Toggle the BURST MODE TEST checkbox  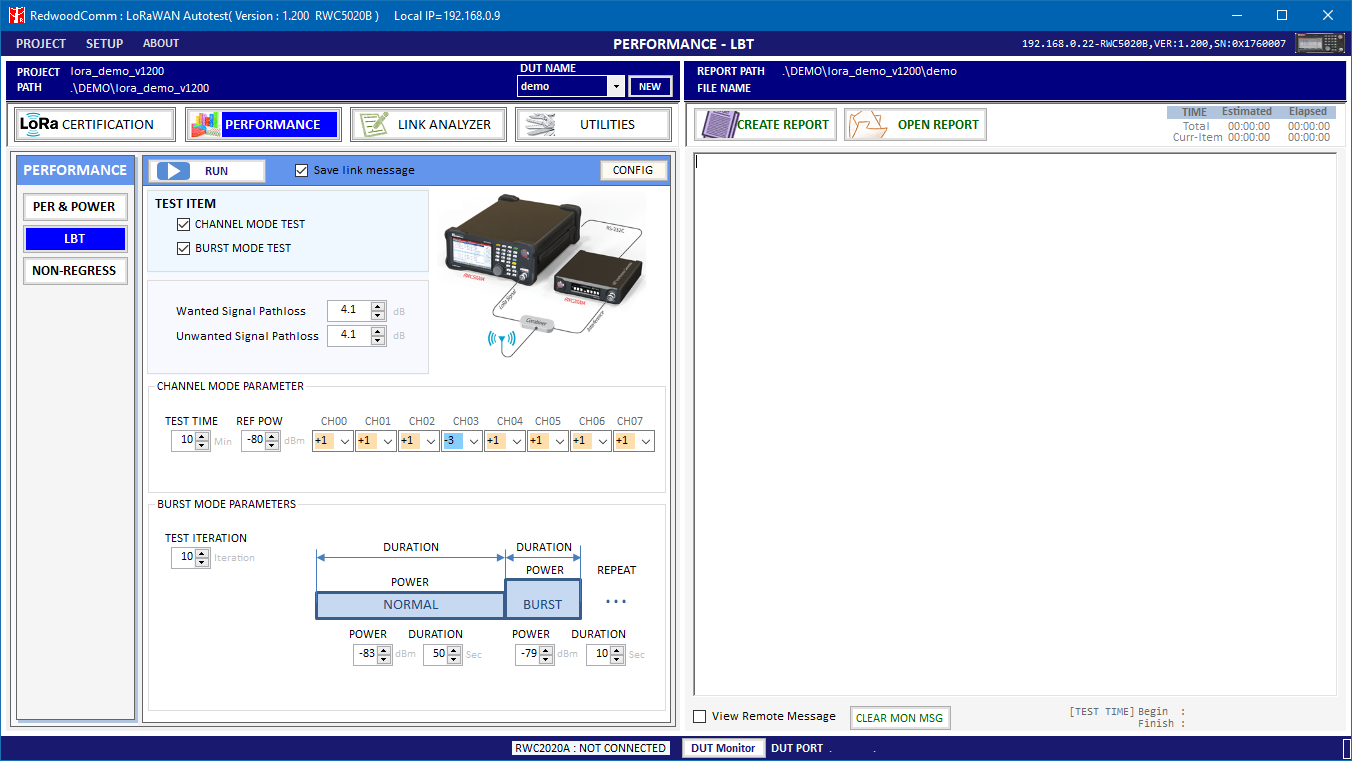183,248
